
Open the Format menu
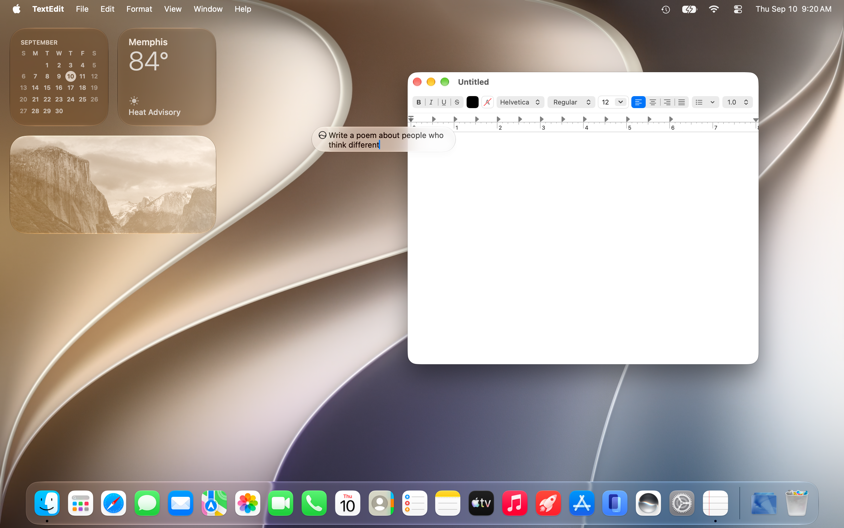(x=139, y=9)
